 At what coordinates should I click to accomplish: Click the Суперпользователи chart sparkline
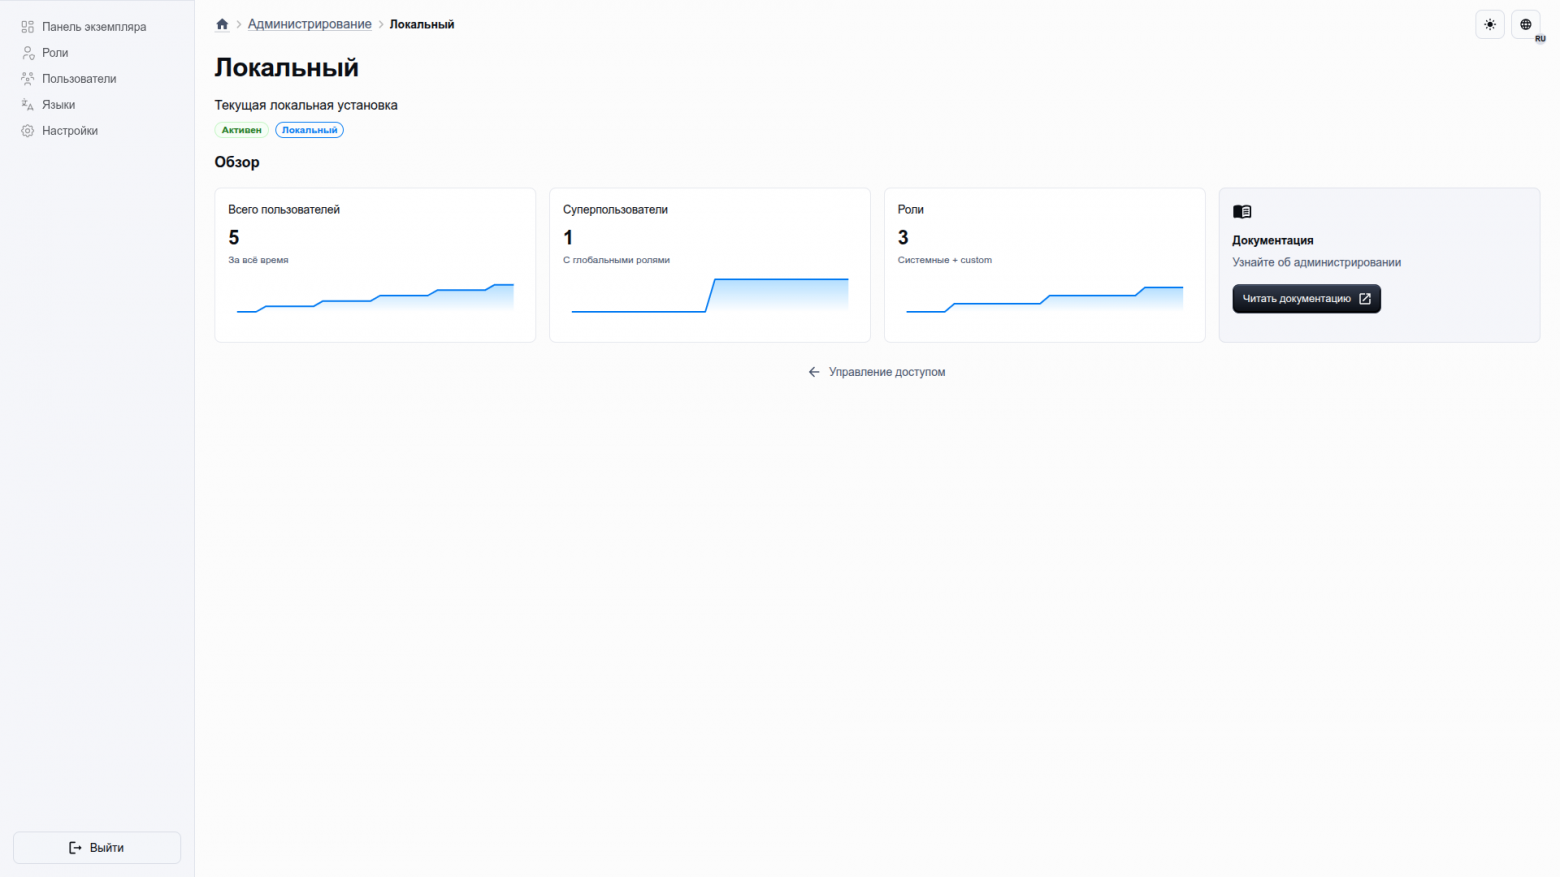(710, 296)
